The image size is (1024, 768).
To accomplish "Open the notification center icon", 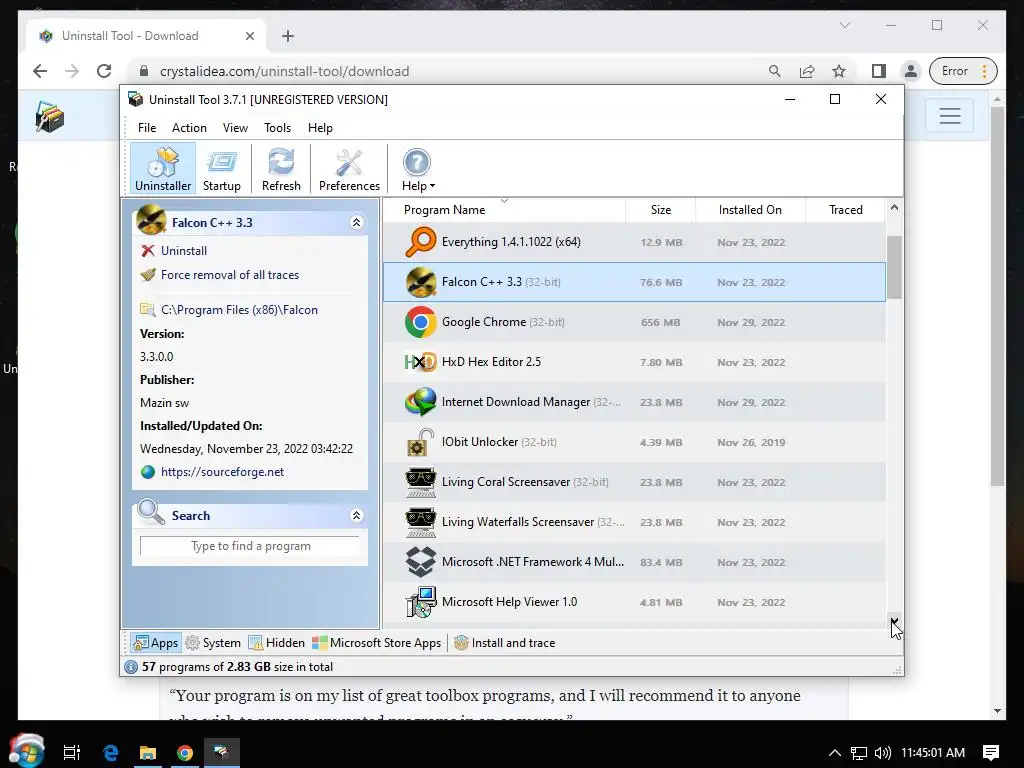I will [x=991, y=753].
